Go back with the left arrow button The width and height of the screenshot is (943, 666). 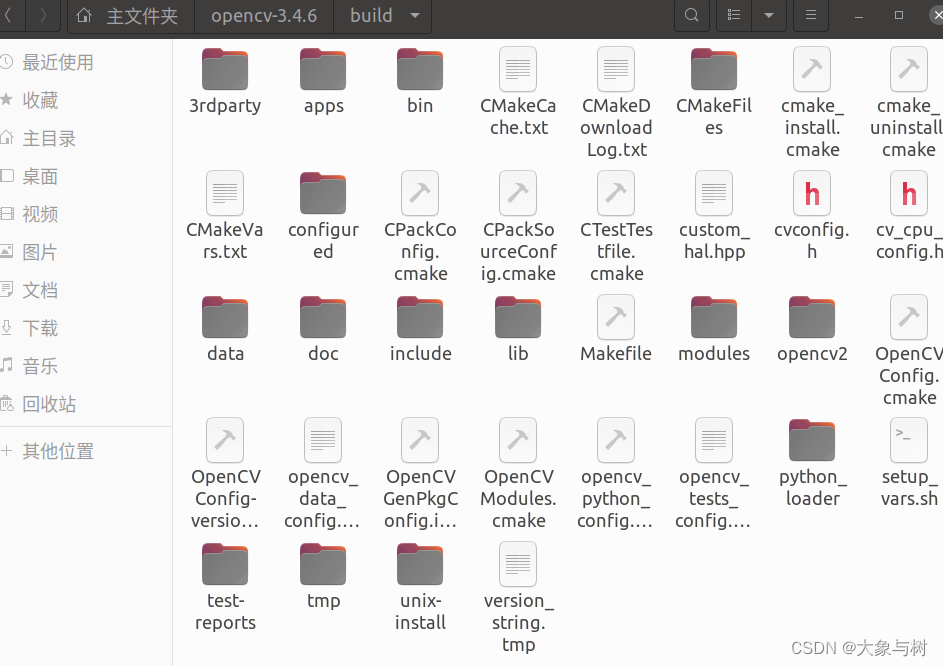[x=11, y=16]
